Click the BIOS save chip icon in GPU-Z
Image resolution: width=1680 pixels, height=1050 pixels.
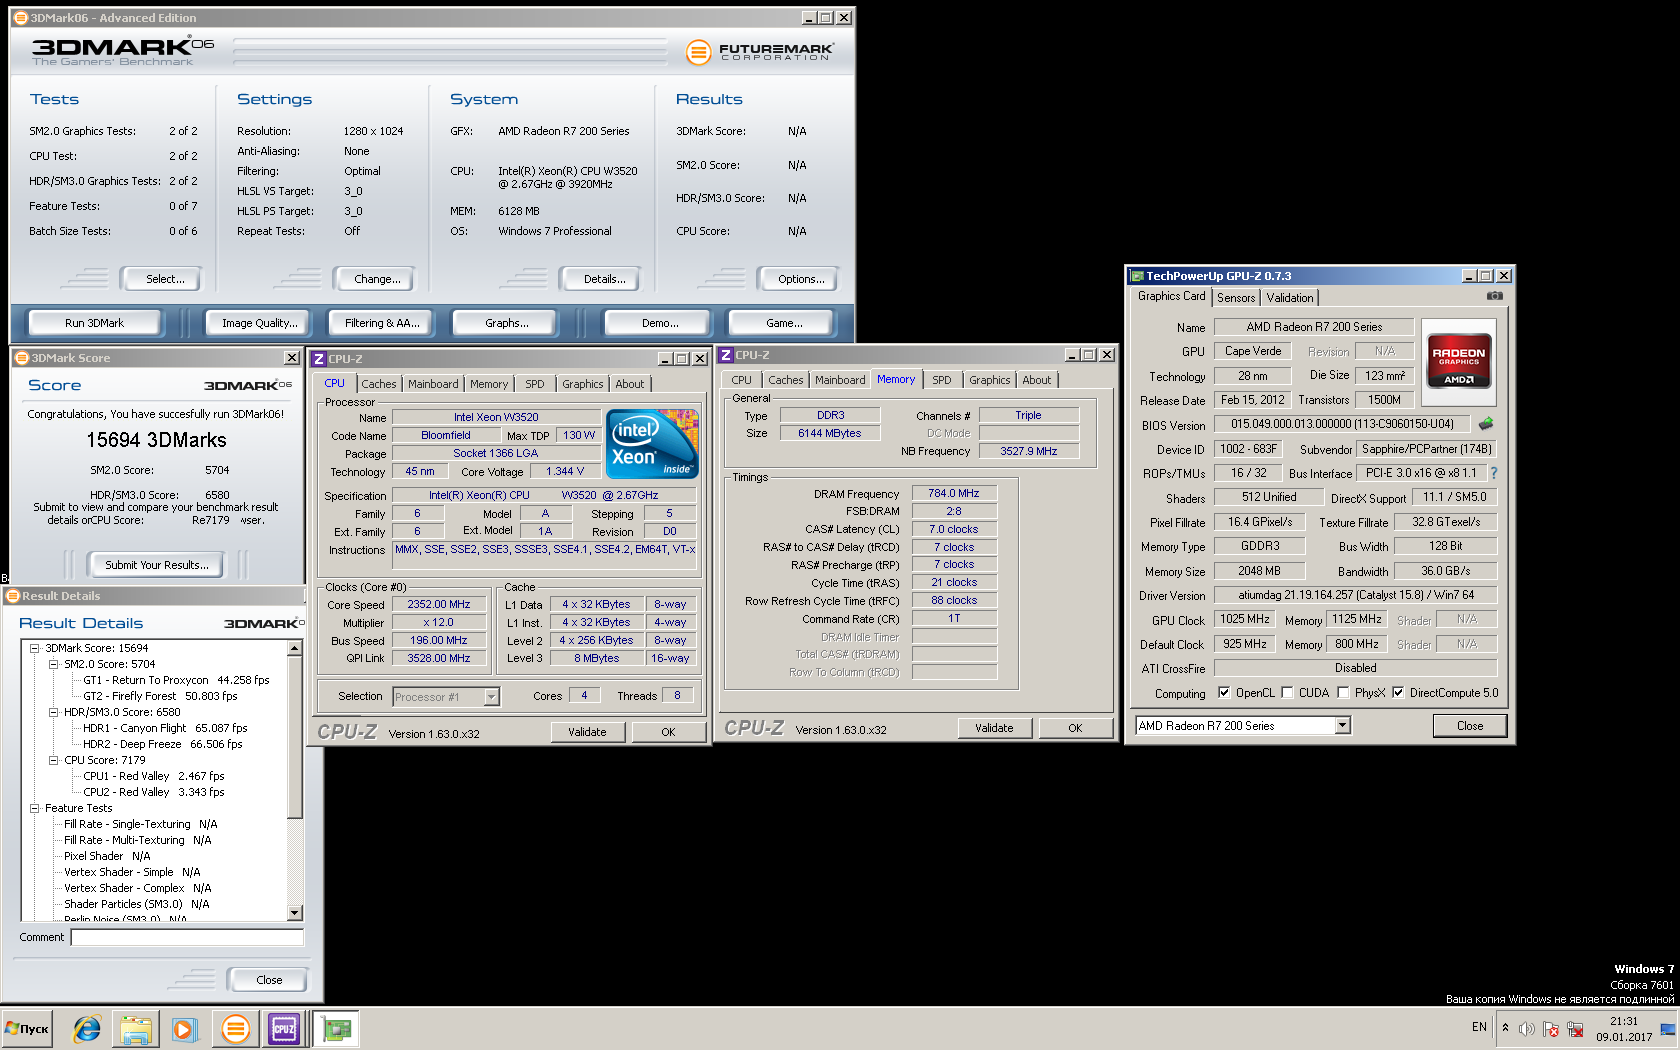pos(1486,424)
